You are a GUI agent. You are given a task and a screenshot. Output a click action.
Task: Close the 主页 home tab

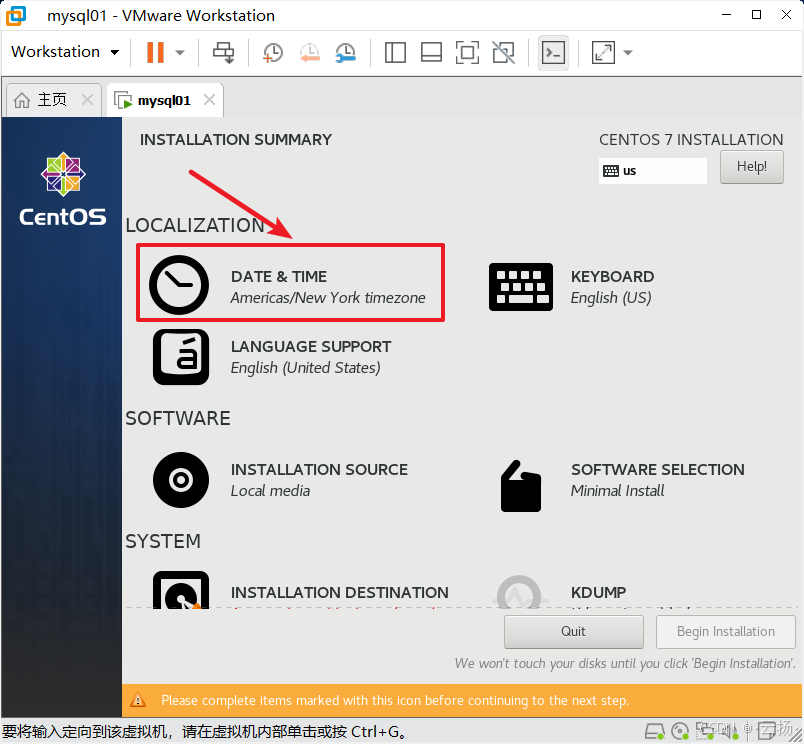[88, 99]
